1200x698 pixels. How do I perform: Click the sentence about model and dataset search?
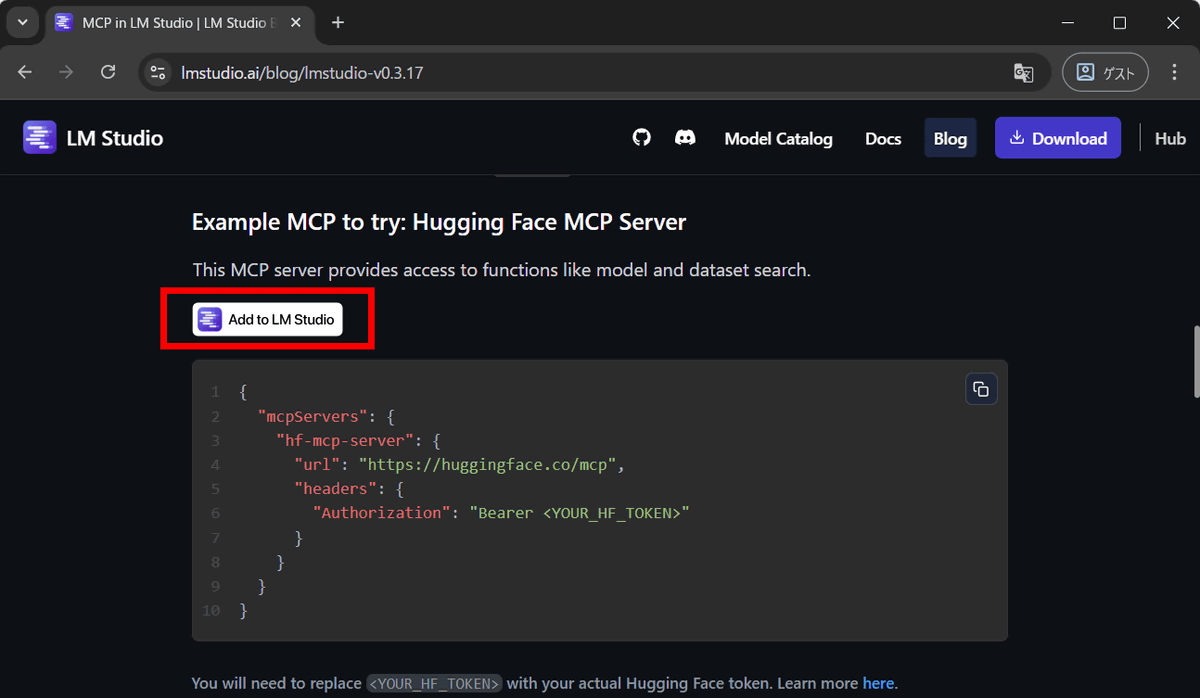[x=501, y=270]
